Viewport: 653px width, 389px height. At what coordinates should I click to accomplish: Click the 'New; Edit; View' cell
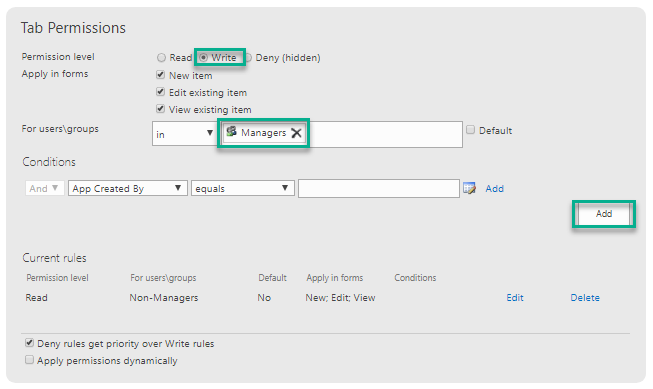340,298
